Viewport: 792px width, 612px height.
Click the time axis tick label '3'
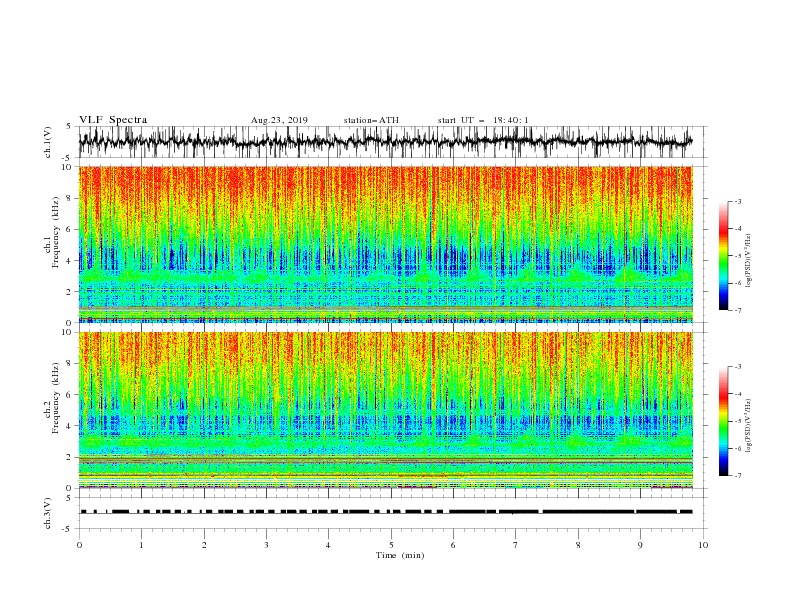tap(266, 545)
